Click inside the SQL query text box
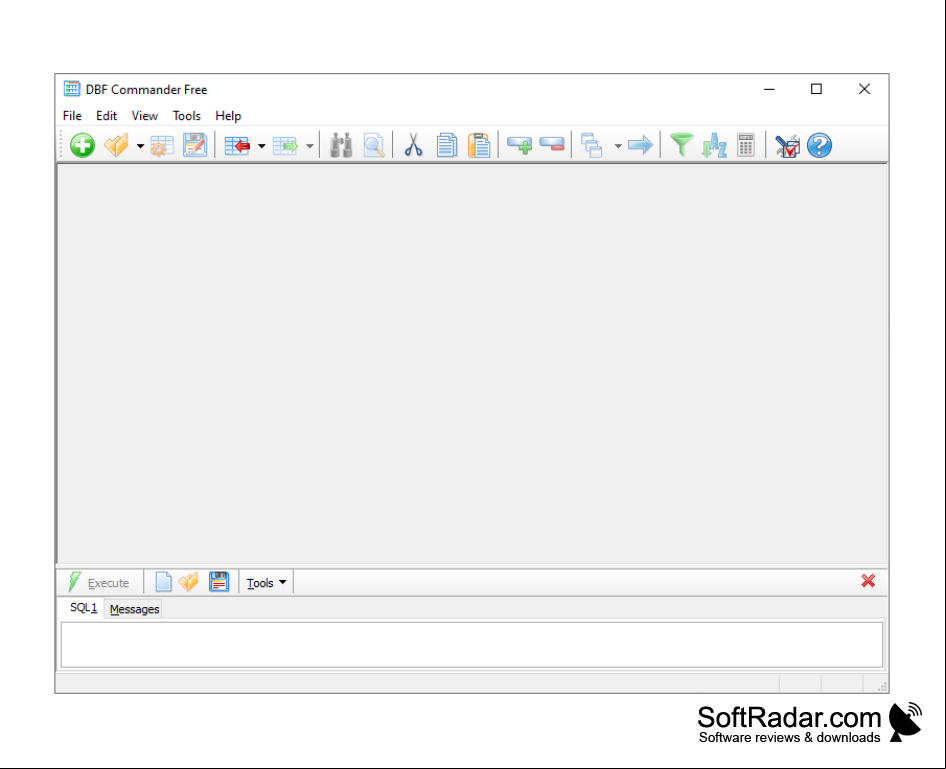Image resolution: width=946 pixels, height=769 pixels. click(472, 645)
